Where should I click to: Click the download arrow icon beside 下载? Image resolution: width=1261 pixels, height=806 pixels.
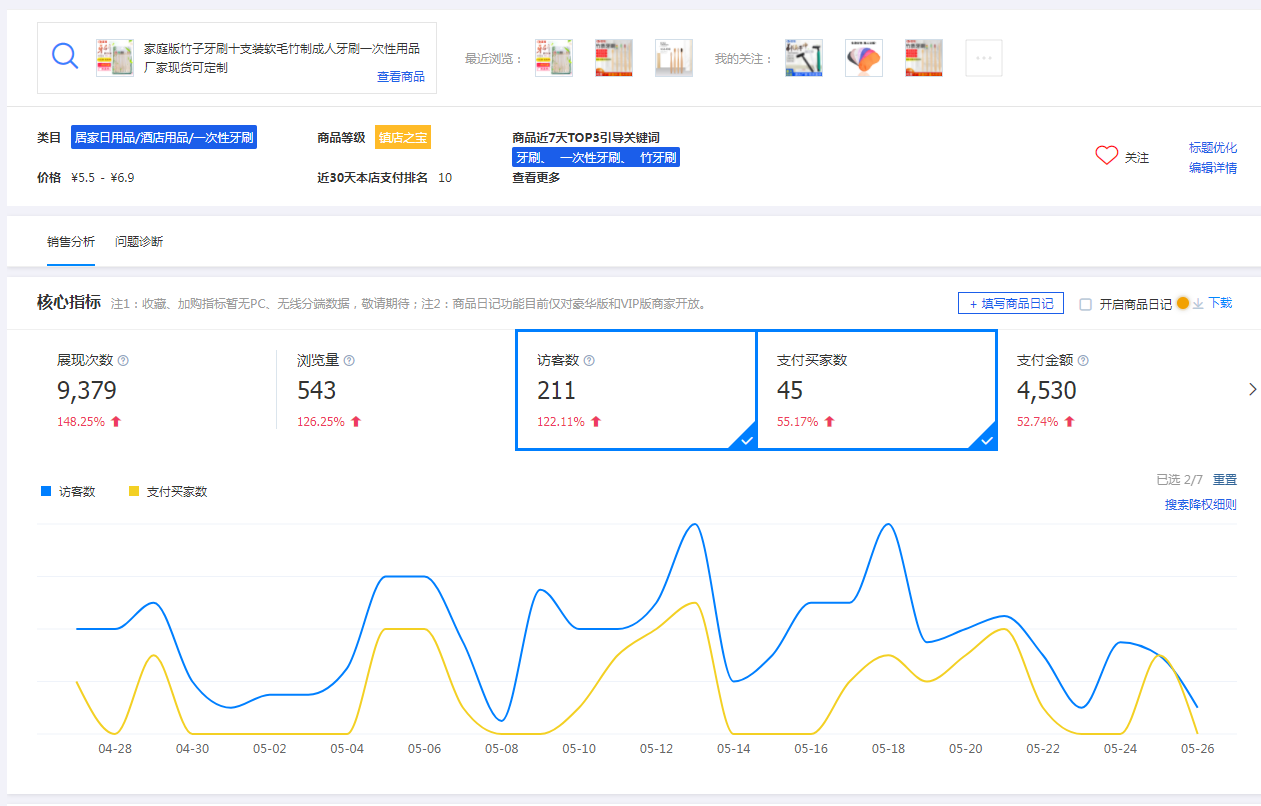point(1198,304)
